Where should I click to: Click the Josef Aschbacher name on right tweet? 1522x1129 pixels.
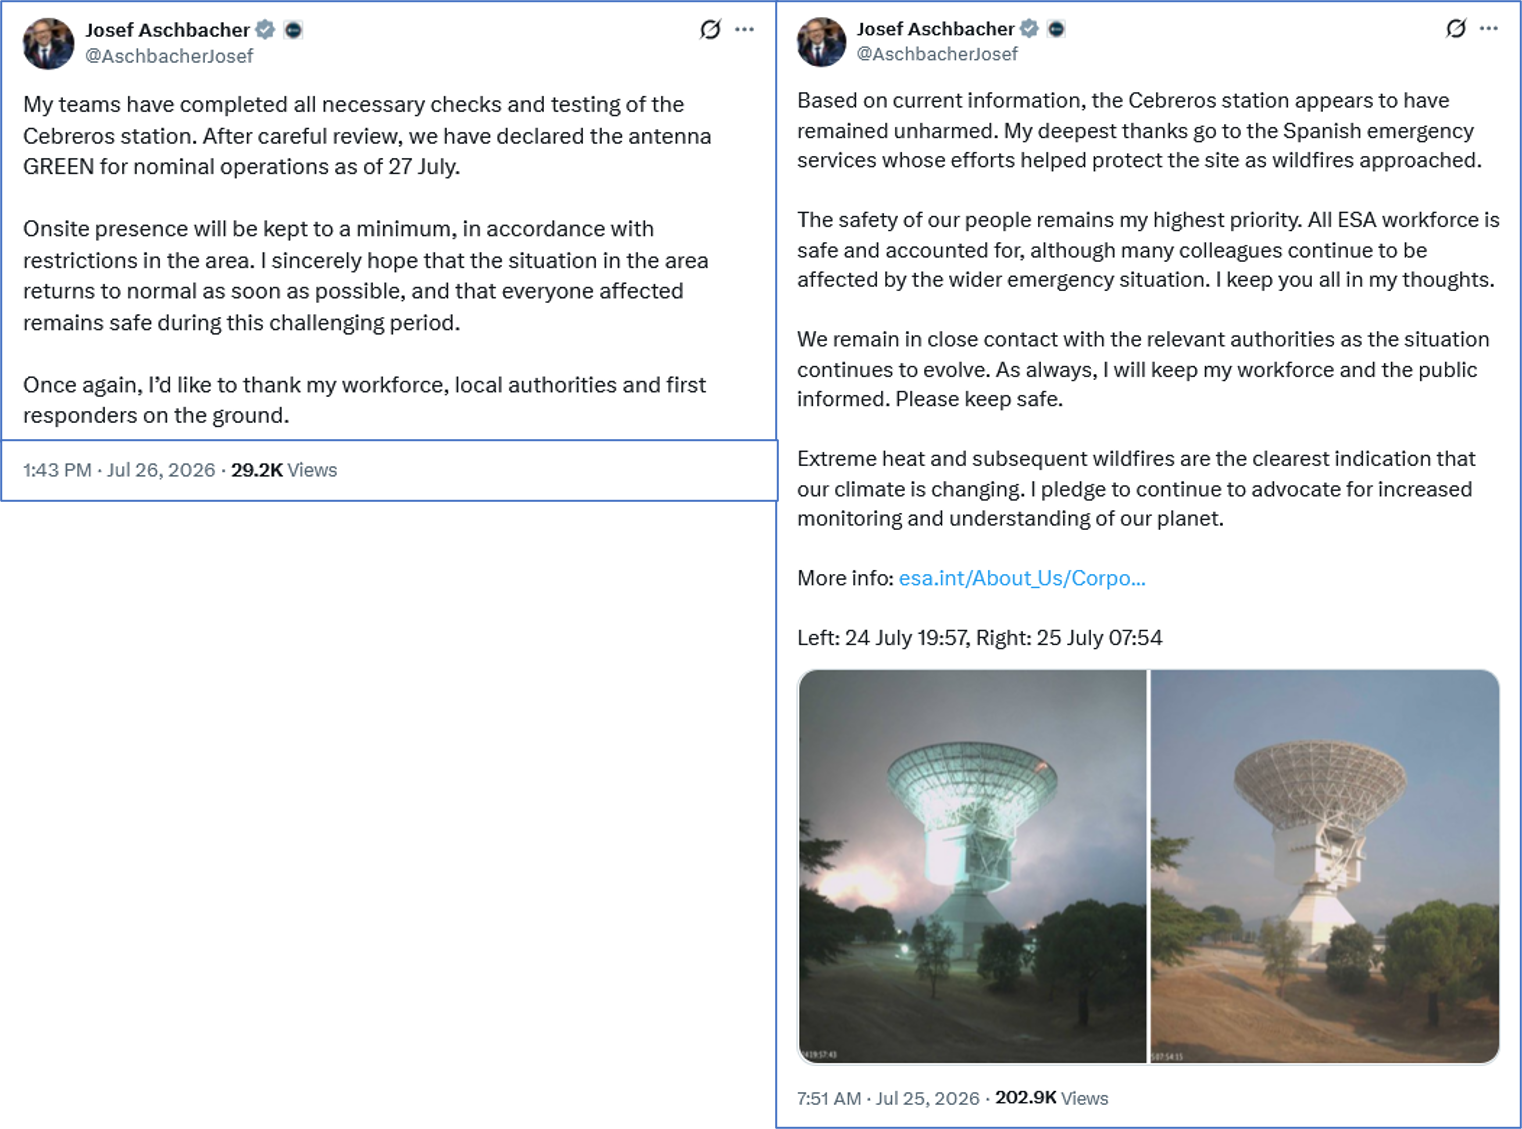(x=935, y=29)
